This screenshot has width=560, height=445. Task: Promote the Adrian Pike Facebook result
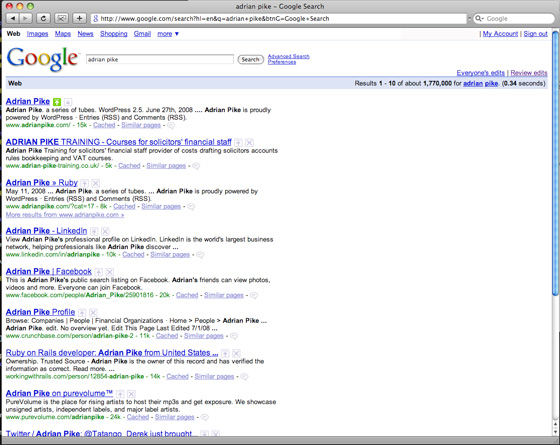[99, 272]
